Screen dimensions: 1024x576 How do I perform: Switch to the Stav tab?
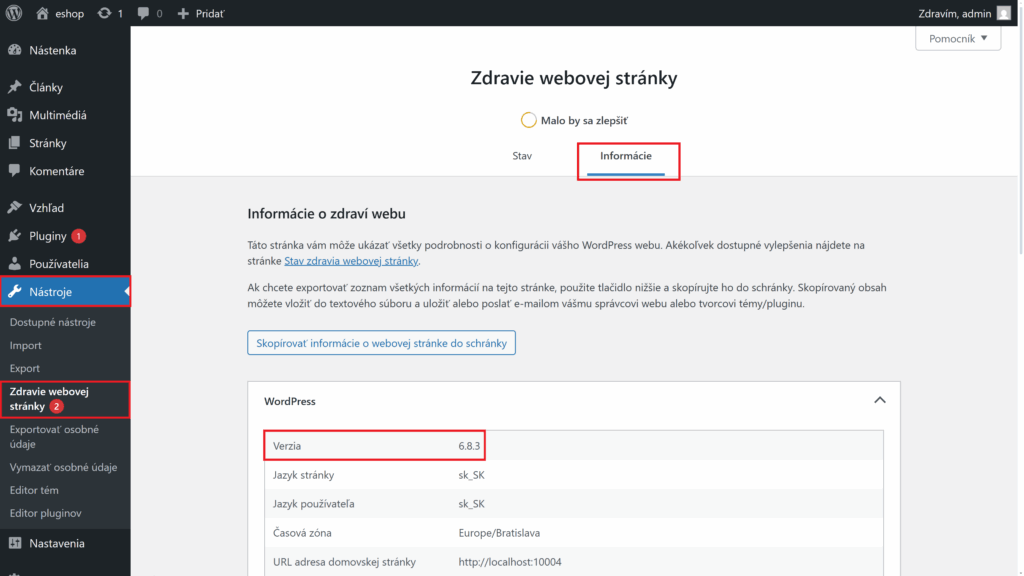coord(521,155)
